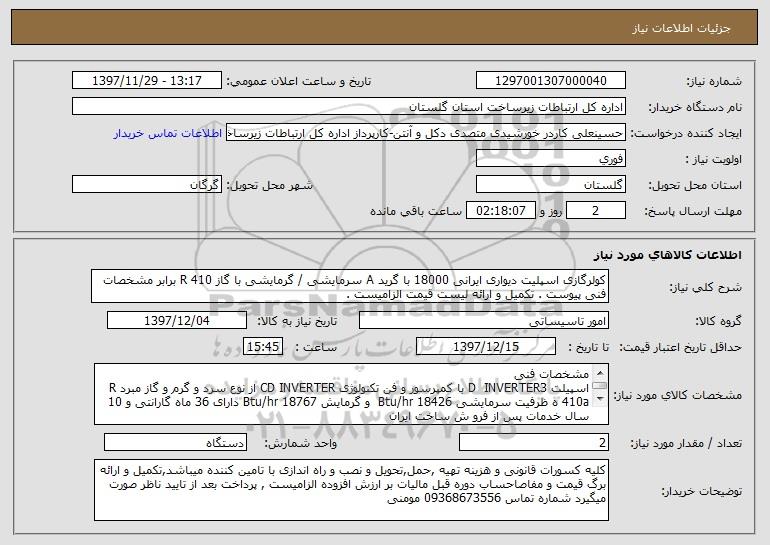Click the اولویت نیاز label

[x=714, y=160]
